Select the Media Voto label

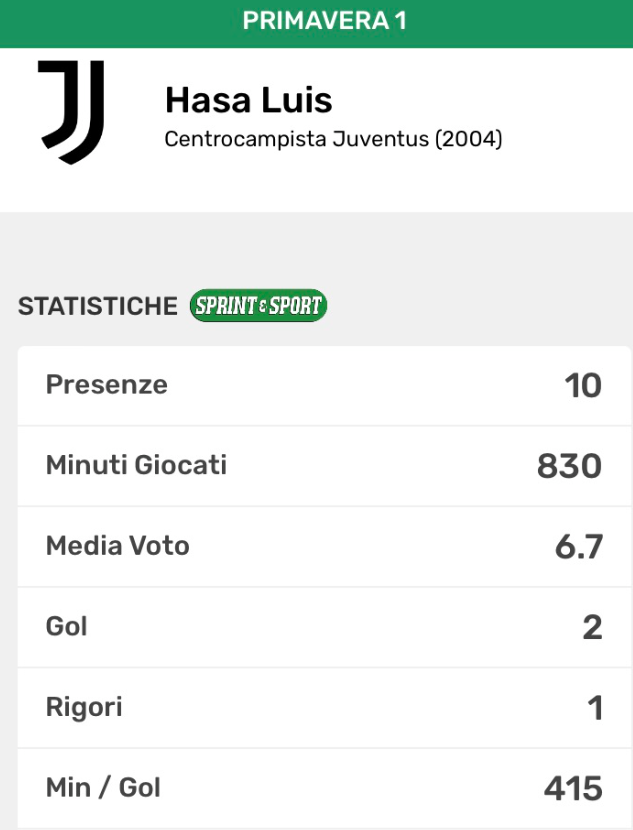(118, 546)
